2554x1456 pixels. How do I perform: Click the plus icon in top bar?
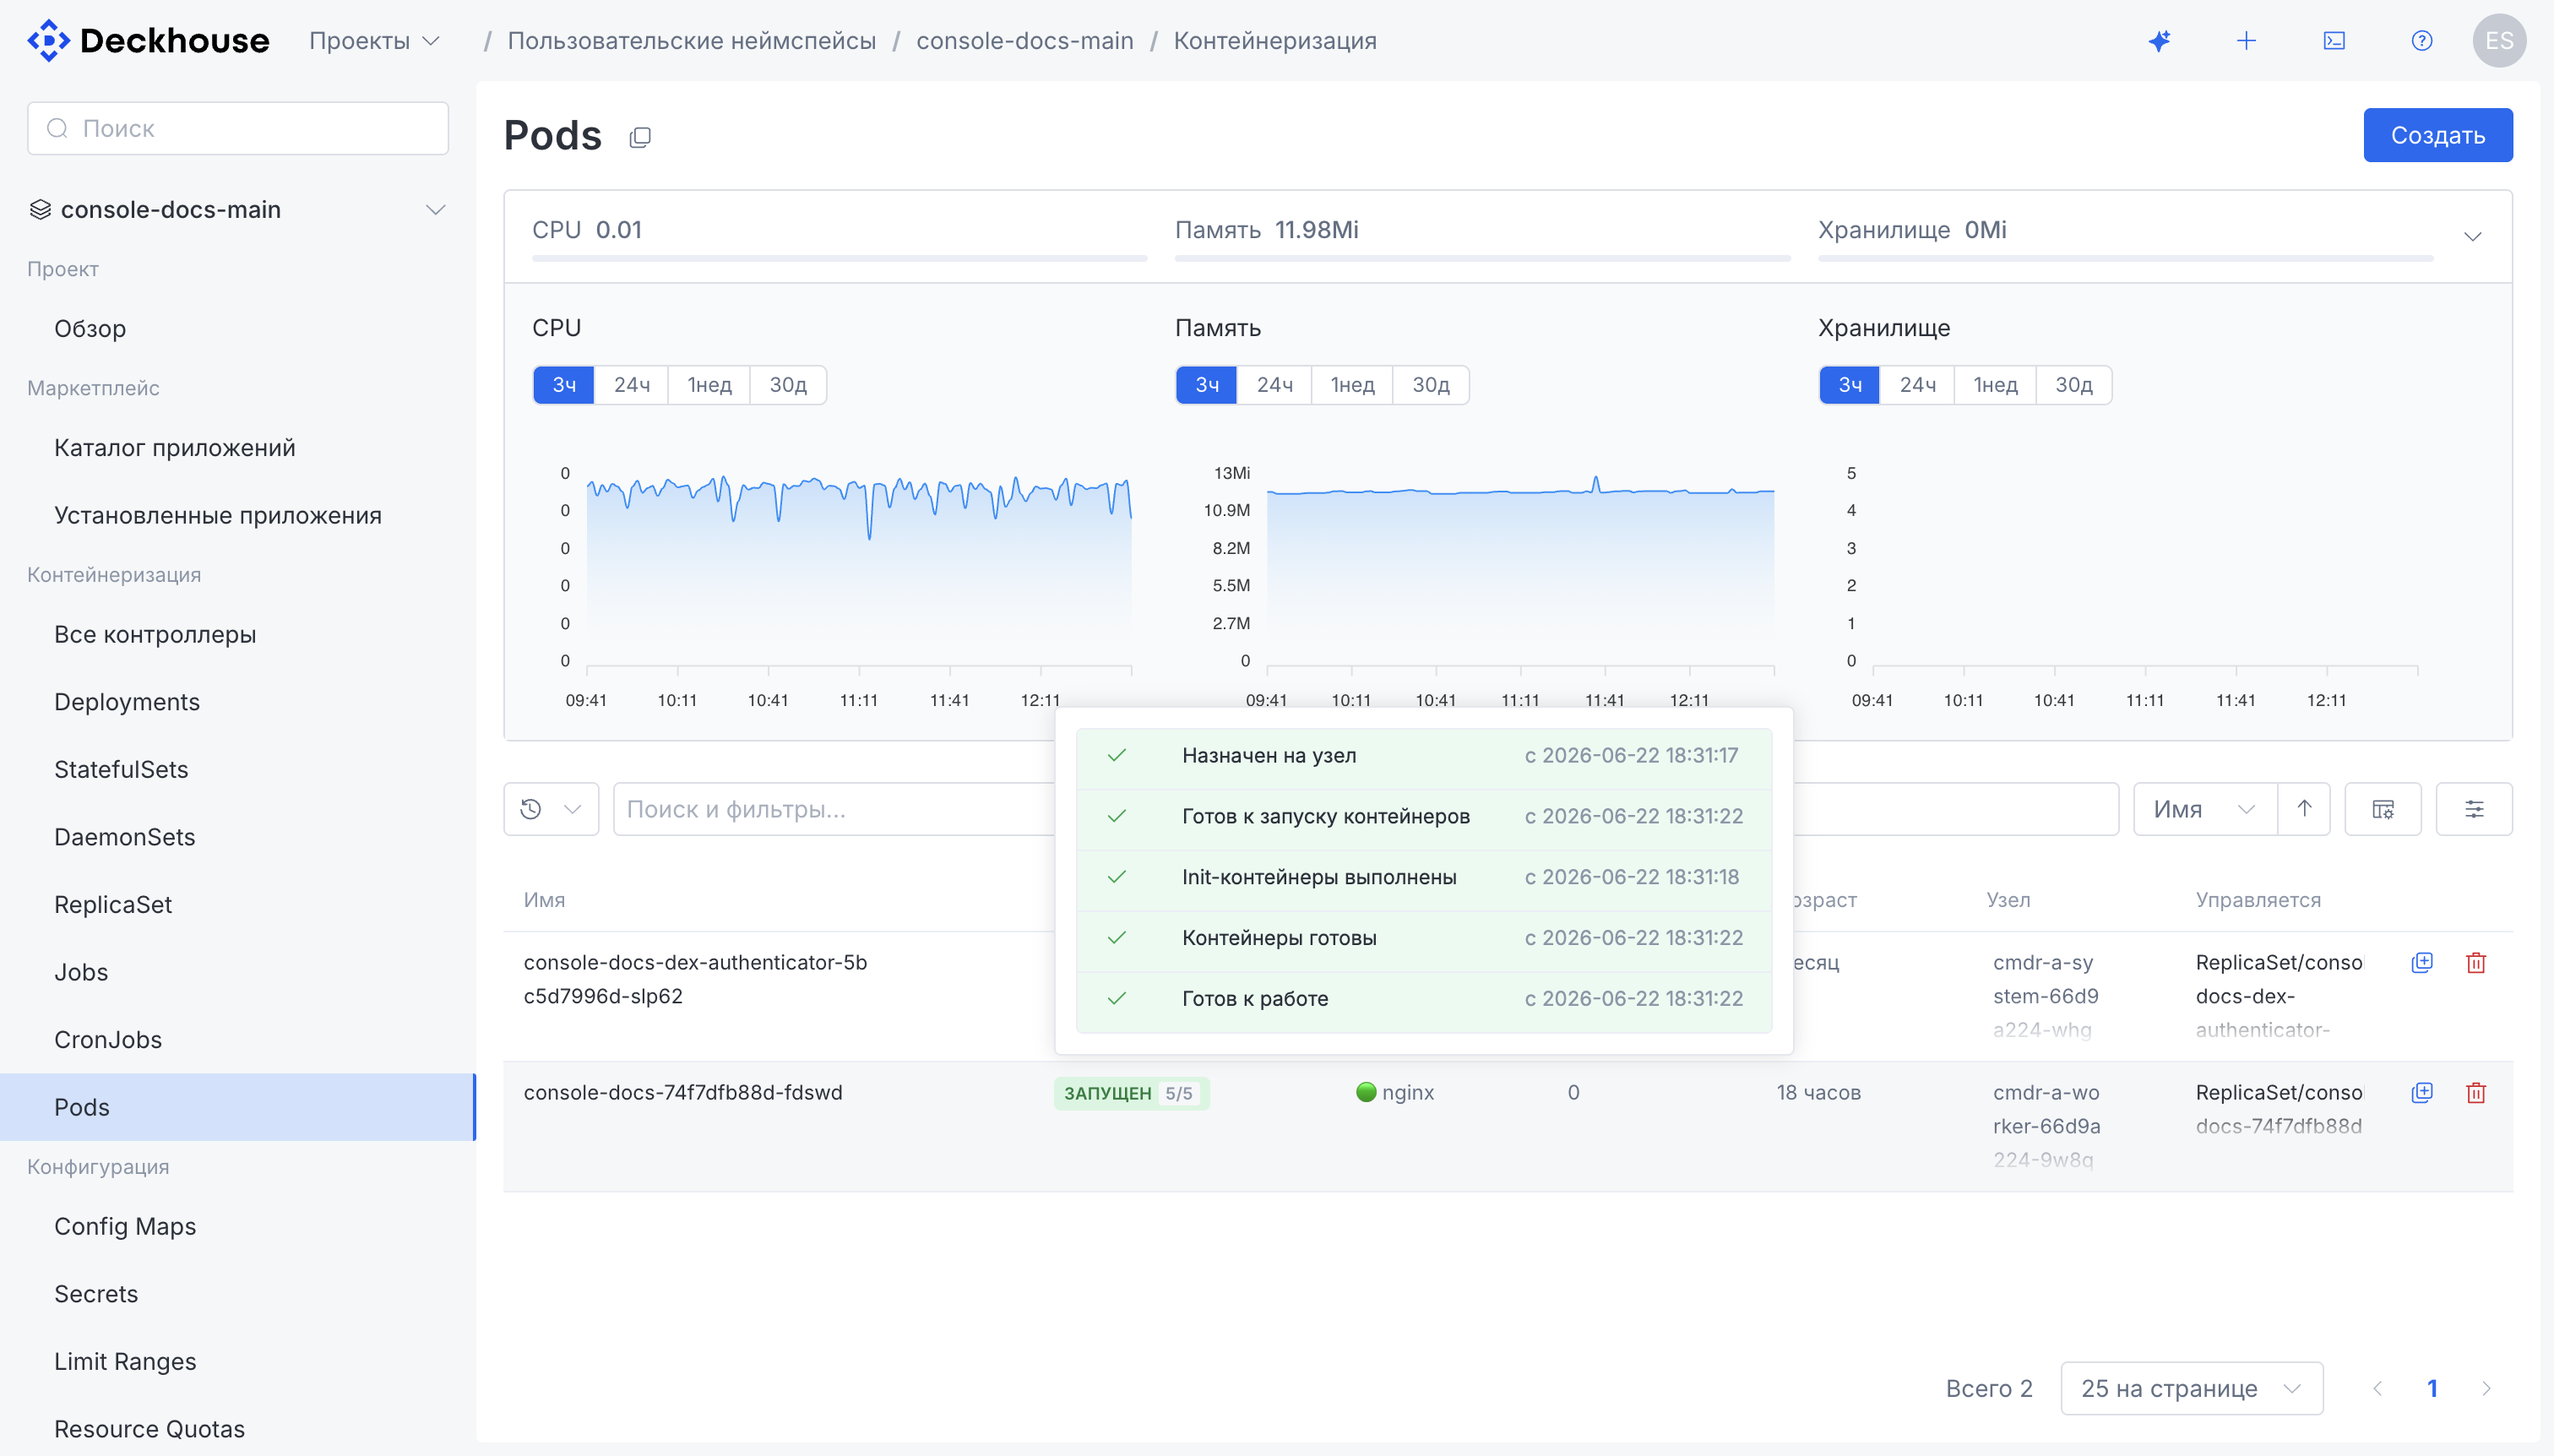click(x=2246, y=41)
